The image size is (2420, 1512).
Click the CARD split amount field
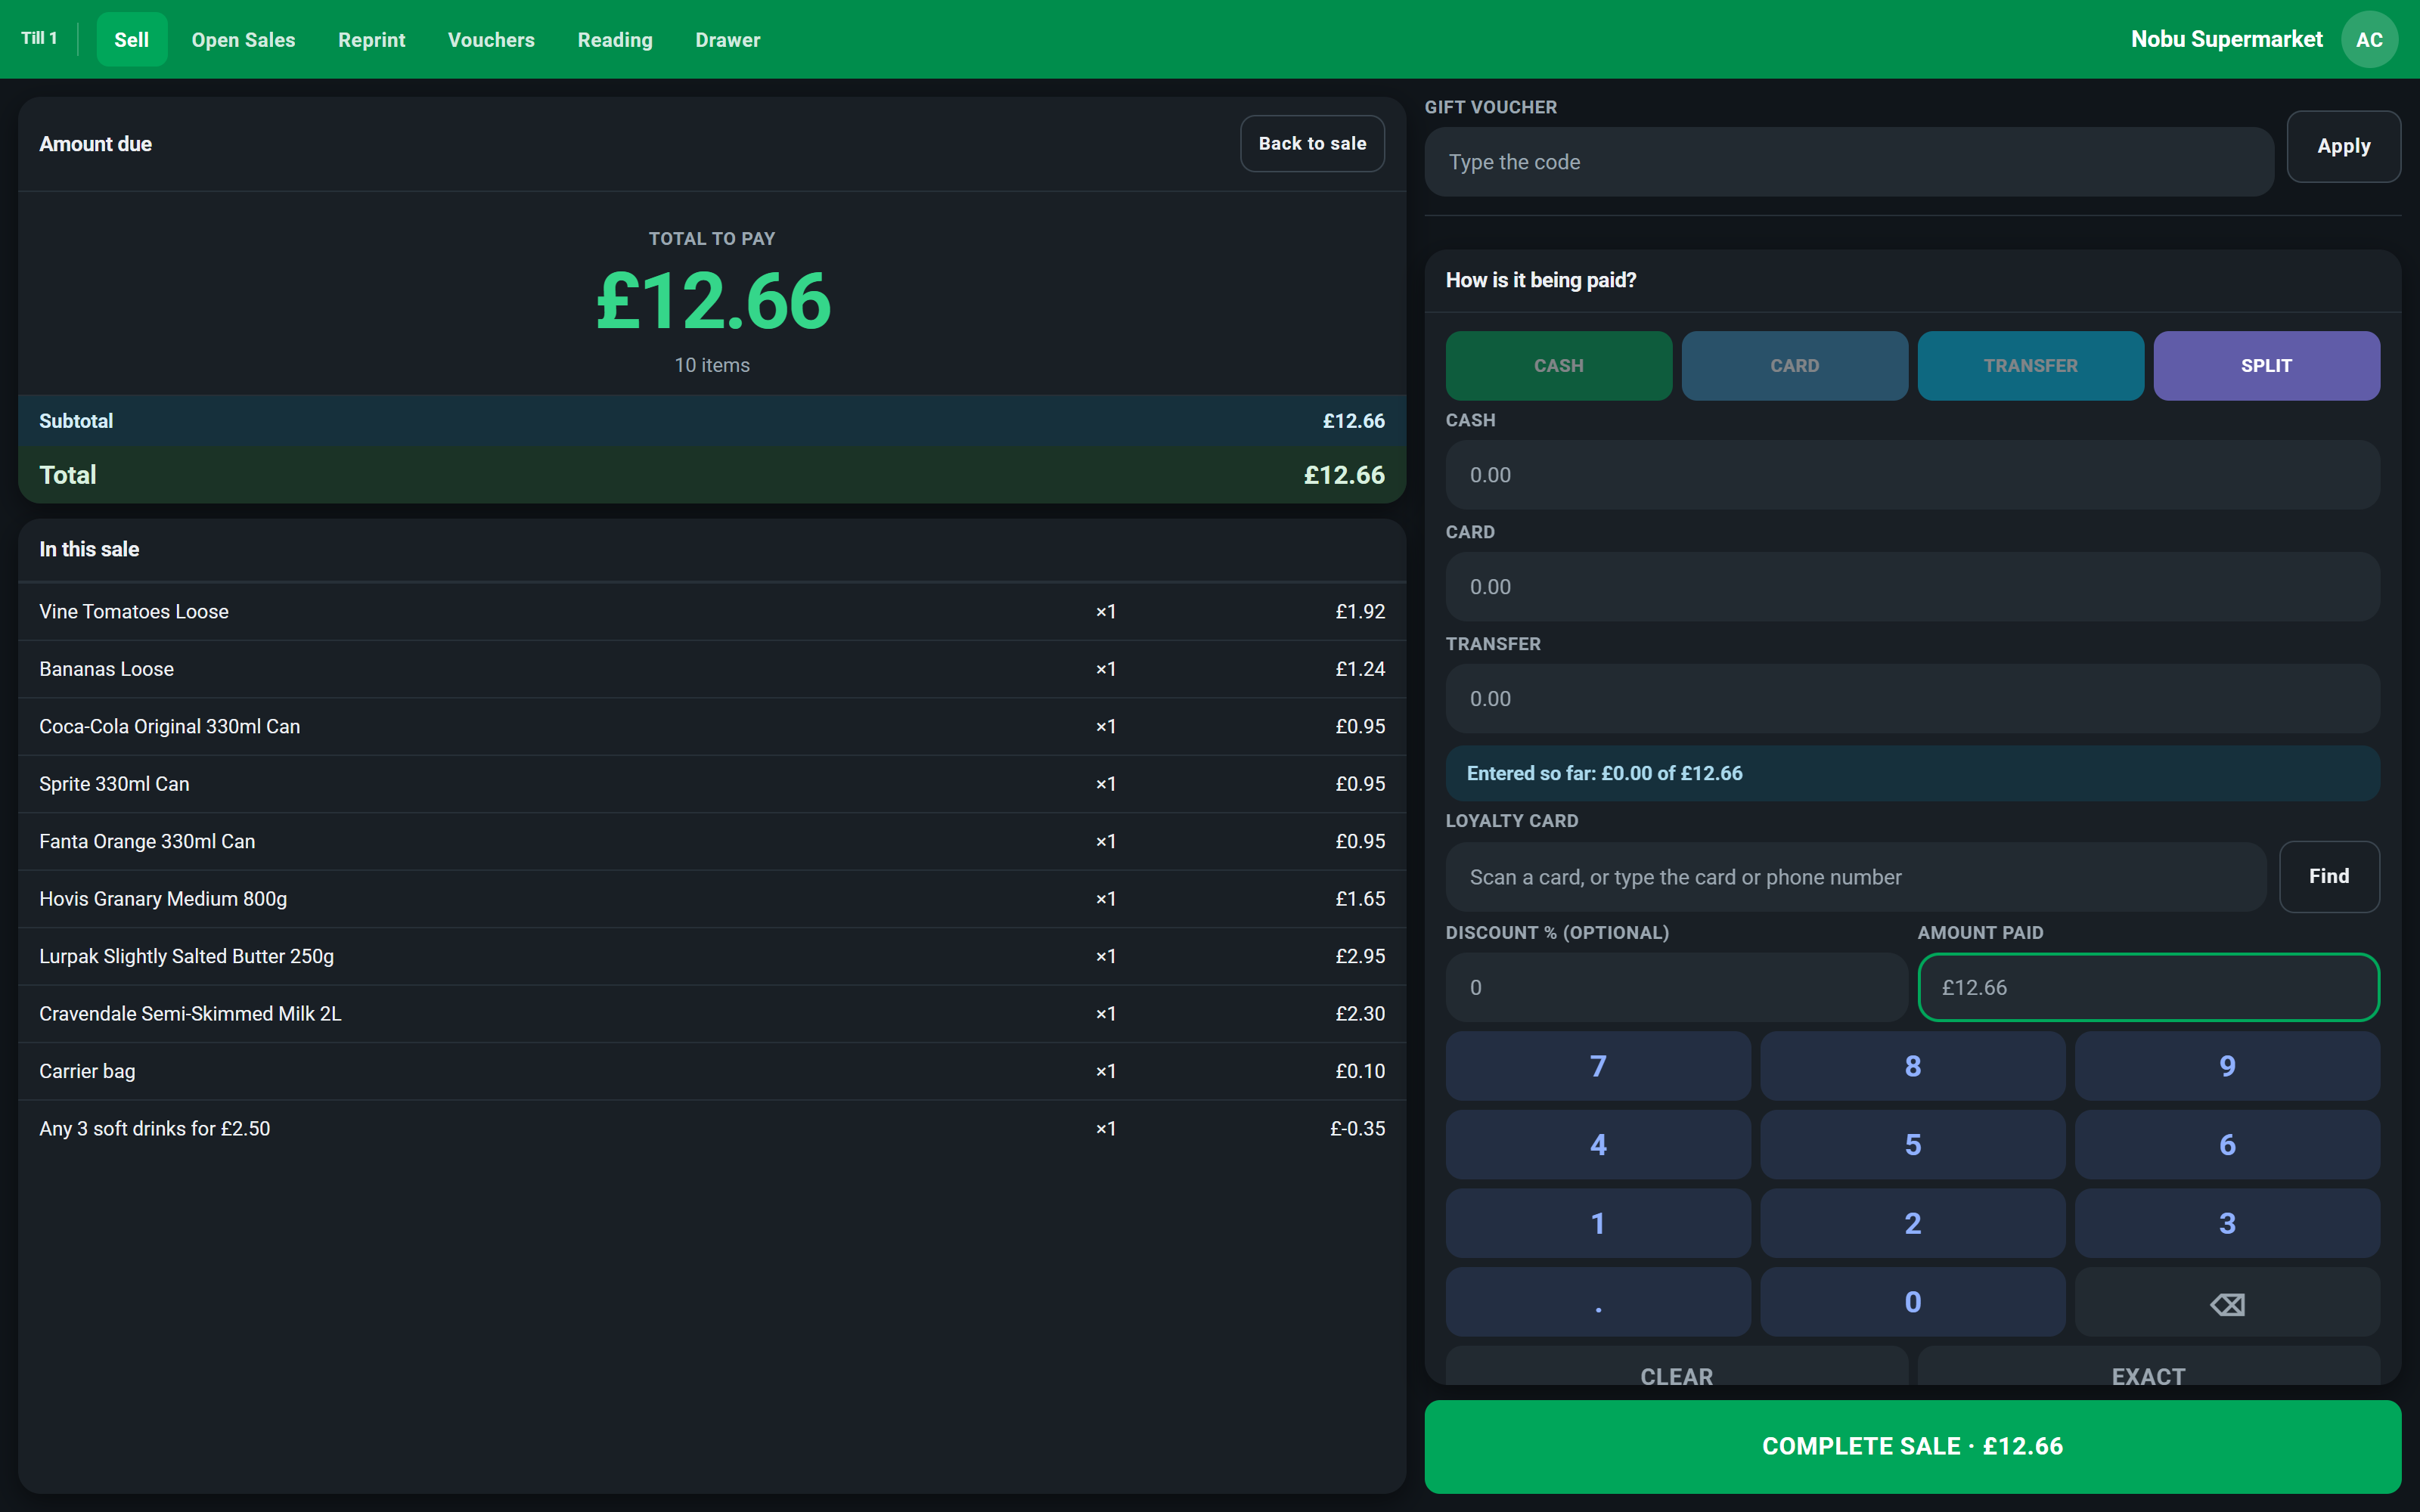(1912, 587)
